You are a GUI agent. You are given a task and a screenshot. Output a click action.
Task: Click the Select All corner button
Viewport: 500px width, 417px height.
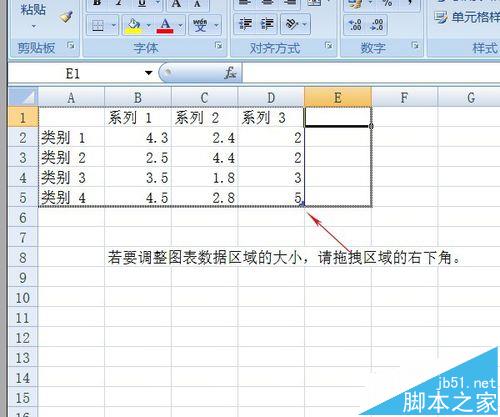click(x=23, y=97)
